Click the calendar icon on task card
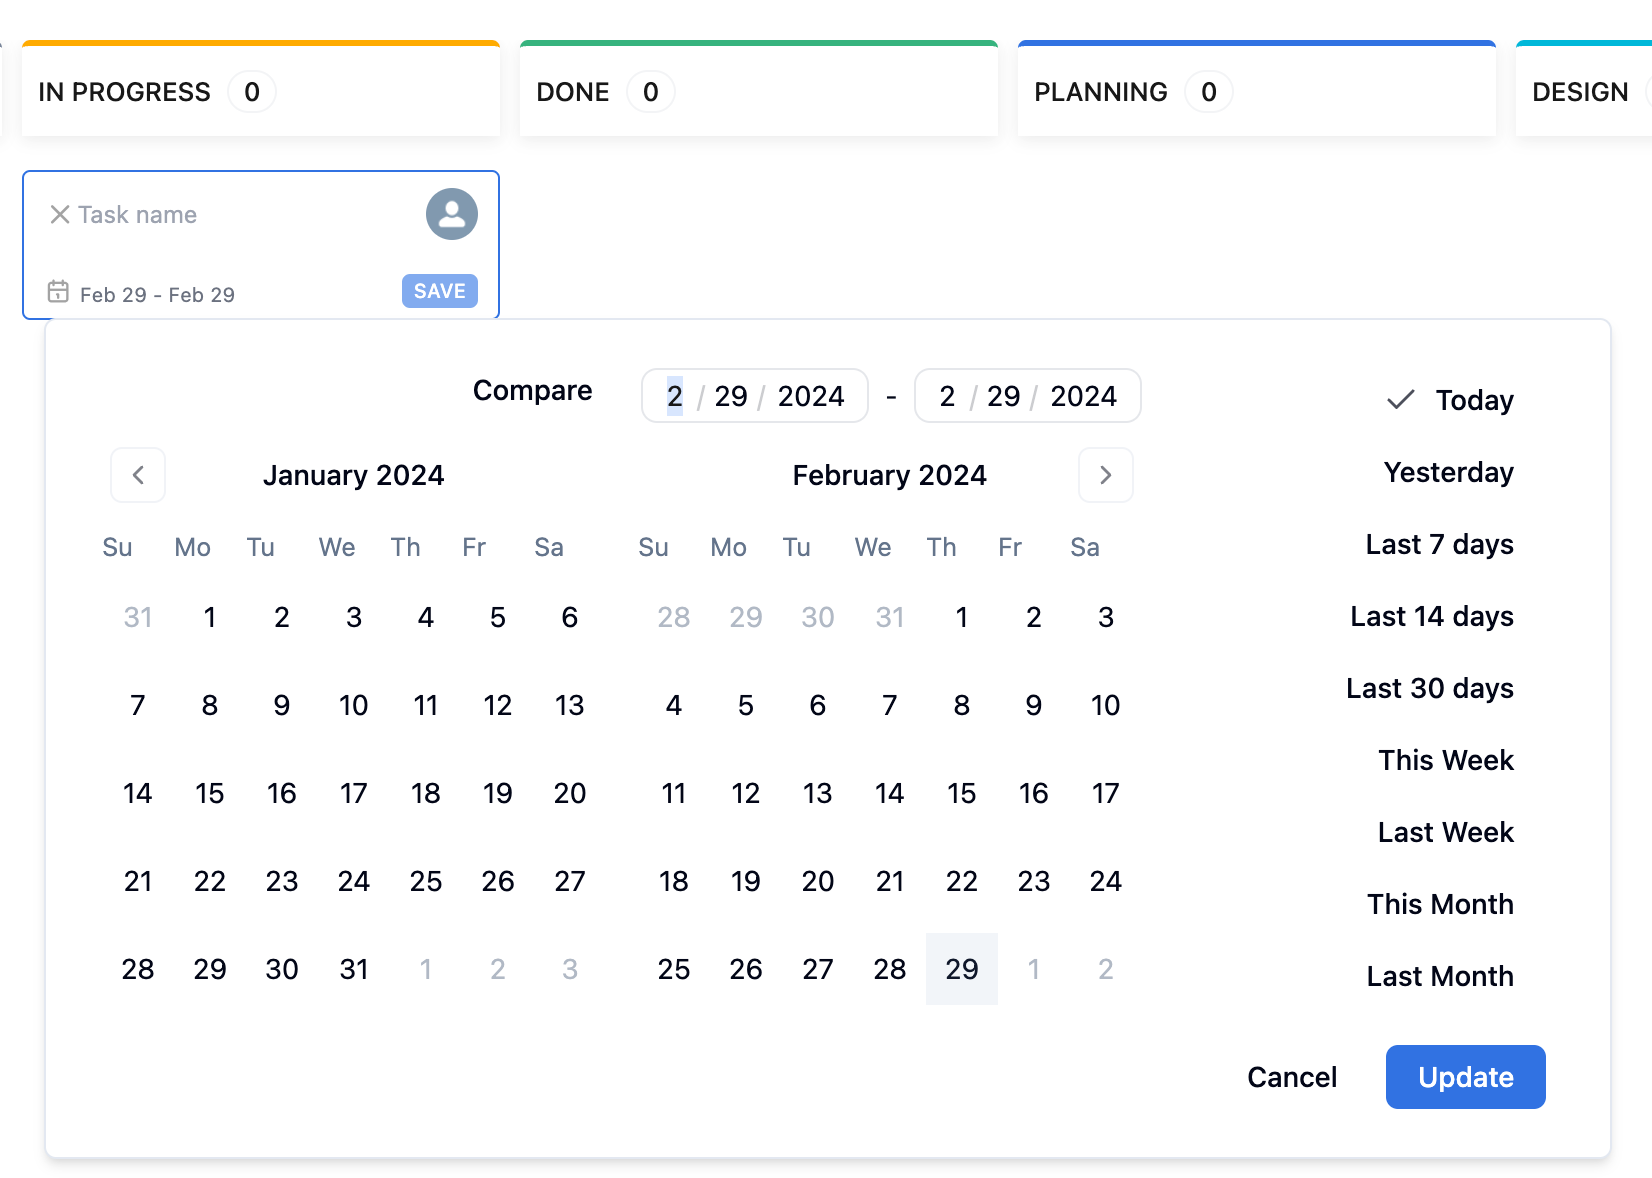Image resolution: width=1652 pixels, height=1178 pixels. pos(58,292)
